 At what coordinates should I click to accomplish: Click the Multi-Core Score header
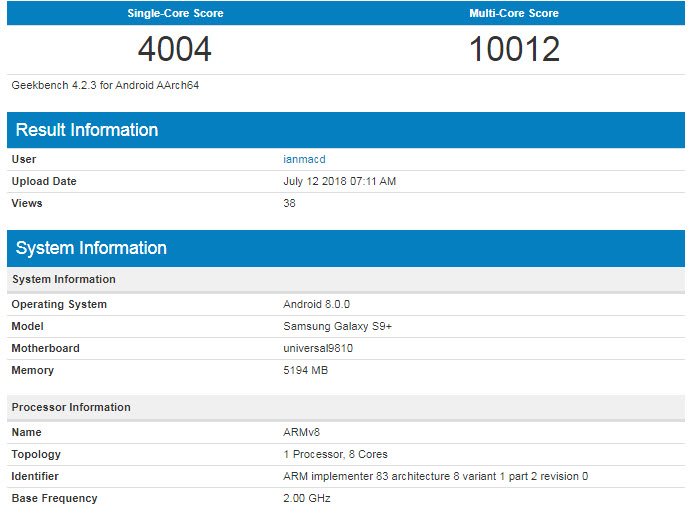tap(514, 13)
